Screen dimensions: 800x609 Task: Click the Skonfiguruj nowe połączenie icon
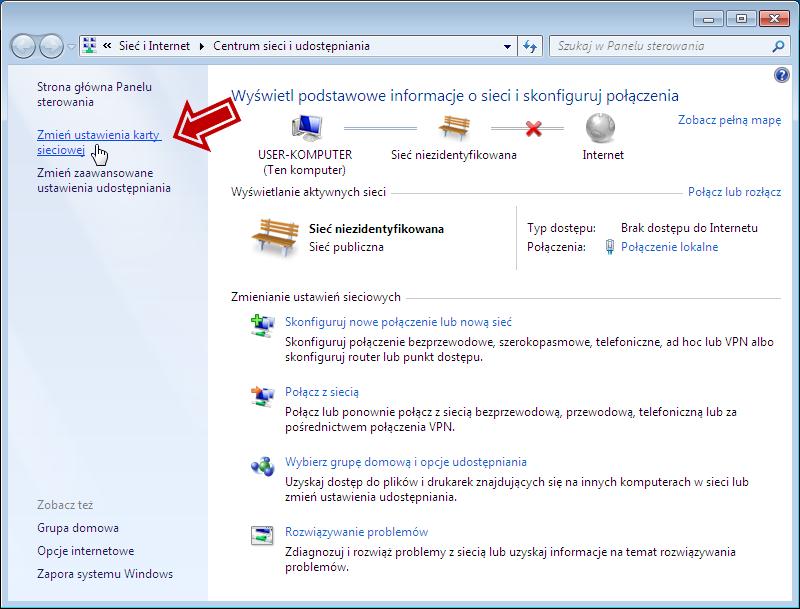point(262,324)
